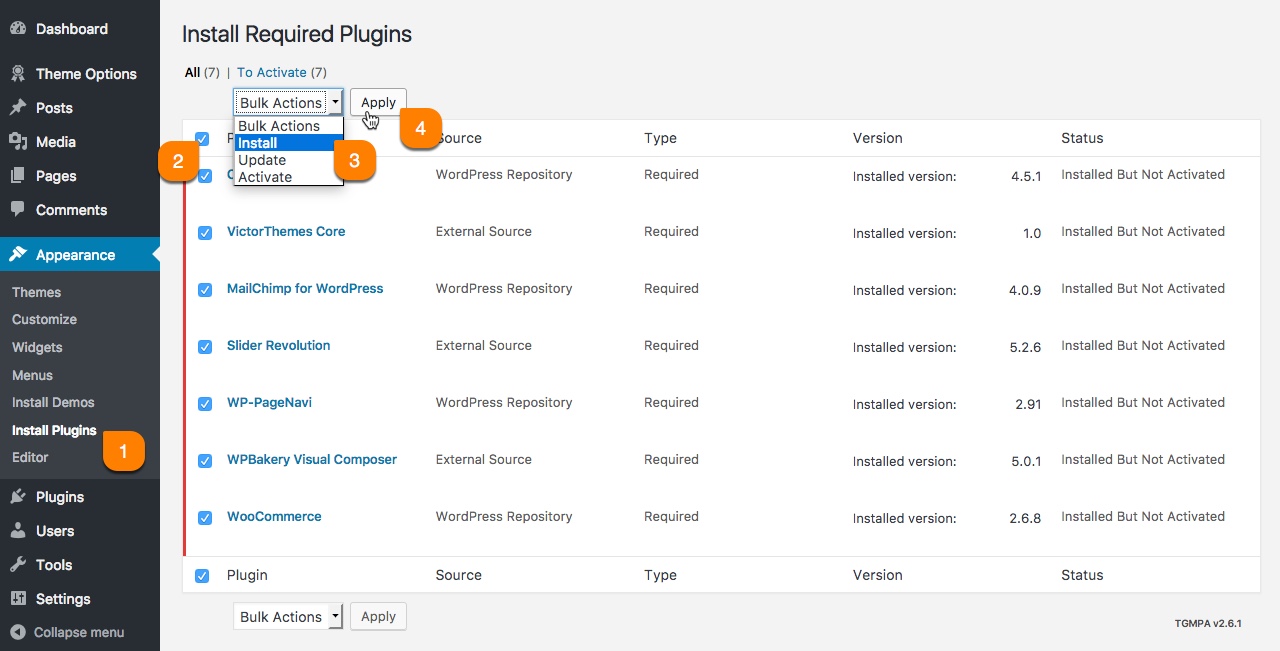Uncheck the Slider Revolution plugin checkbox
The height and width of the screenshot is (651, 1280).
[204, 347]
